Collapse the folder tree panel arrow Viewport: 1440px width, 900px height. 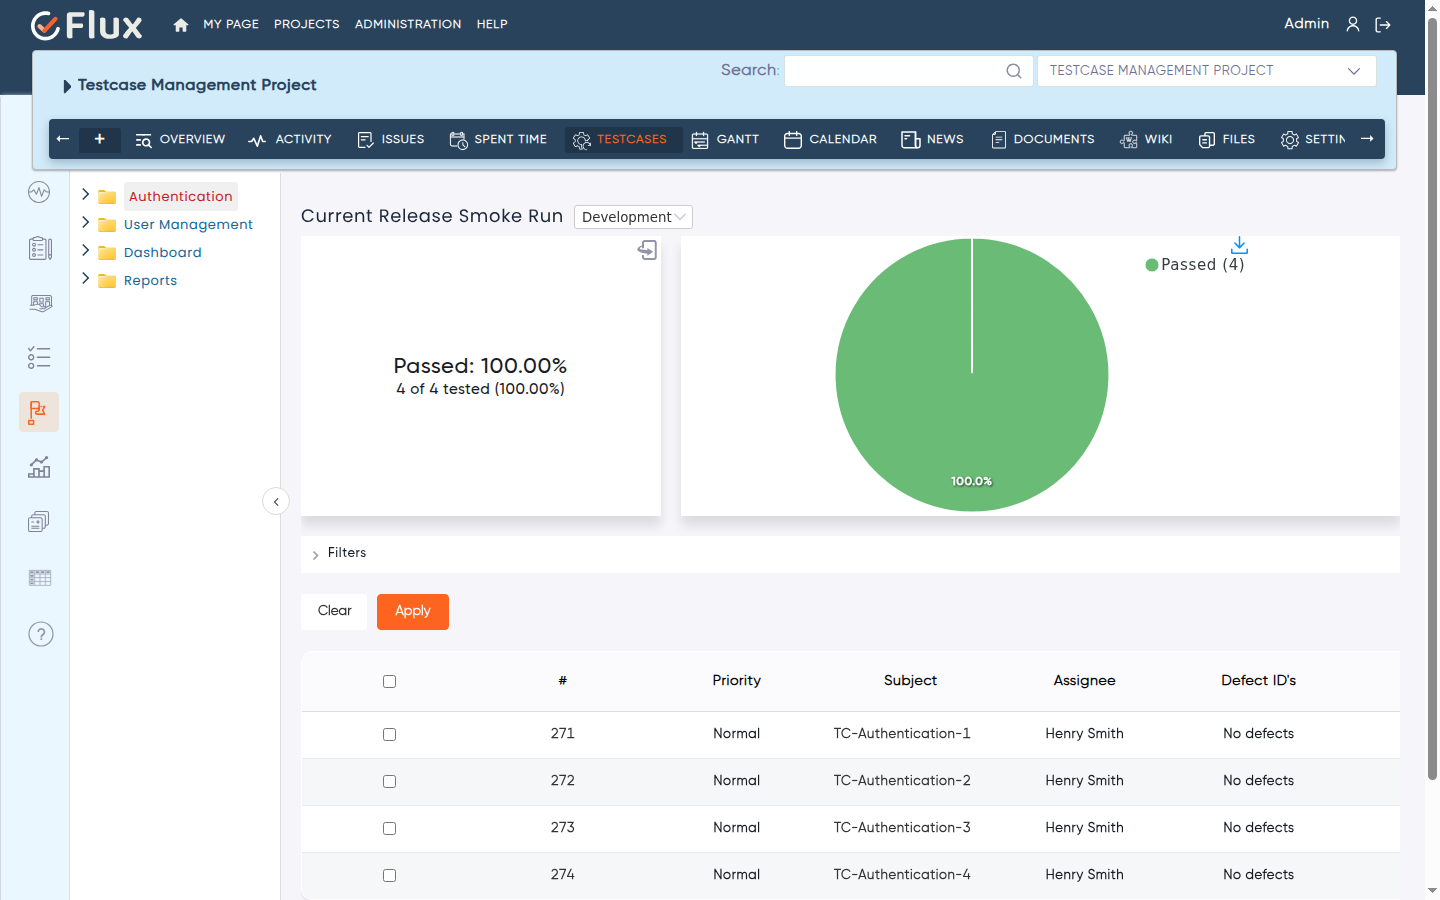point(276,501)
